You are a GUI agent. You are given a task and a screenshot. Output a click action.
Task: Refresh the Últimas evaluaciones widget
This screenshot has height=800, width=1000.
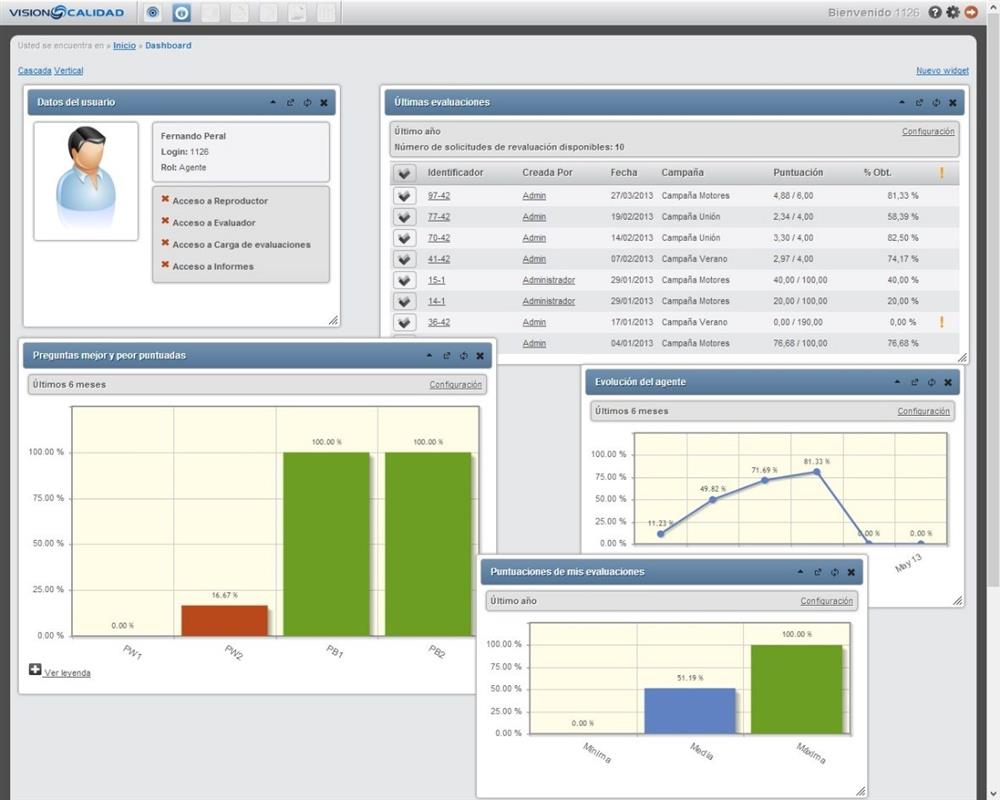[x=936, y=102]
